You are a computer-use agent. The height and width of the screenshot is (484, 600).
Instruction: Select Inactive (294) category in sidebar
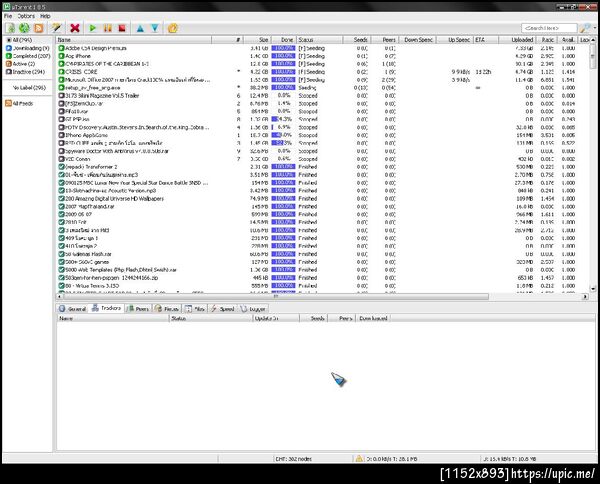coord(25,72)
